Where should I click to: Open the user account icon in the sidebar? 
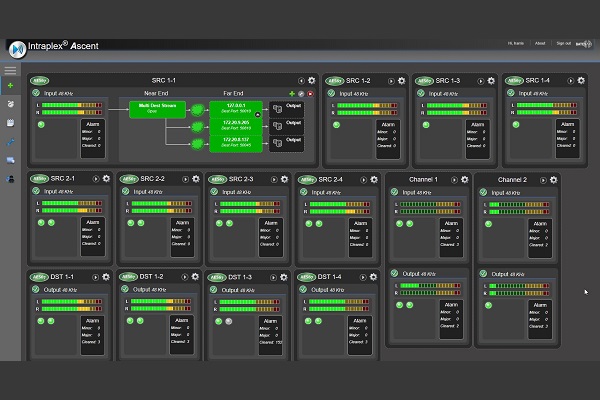point(10,179)
